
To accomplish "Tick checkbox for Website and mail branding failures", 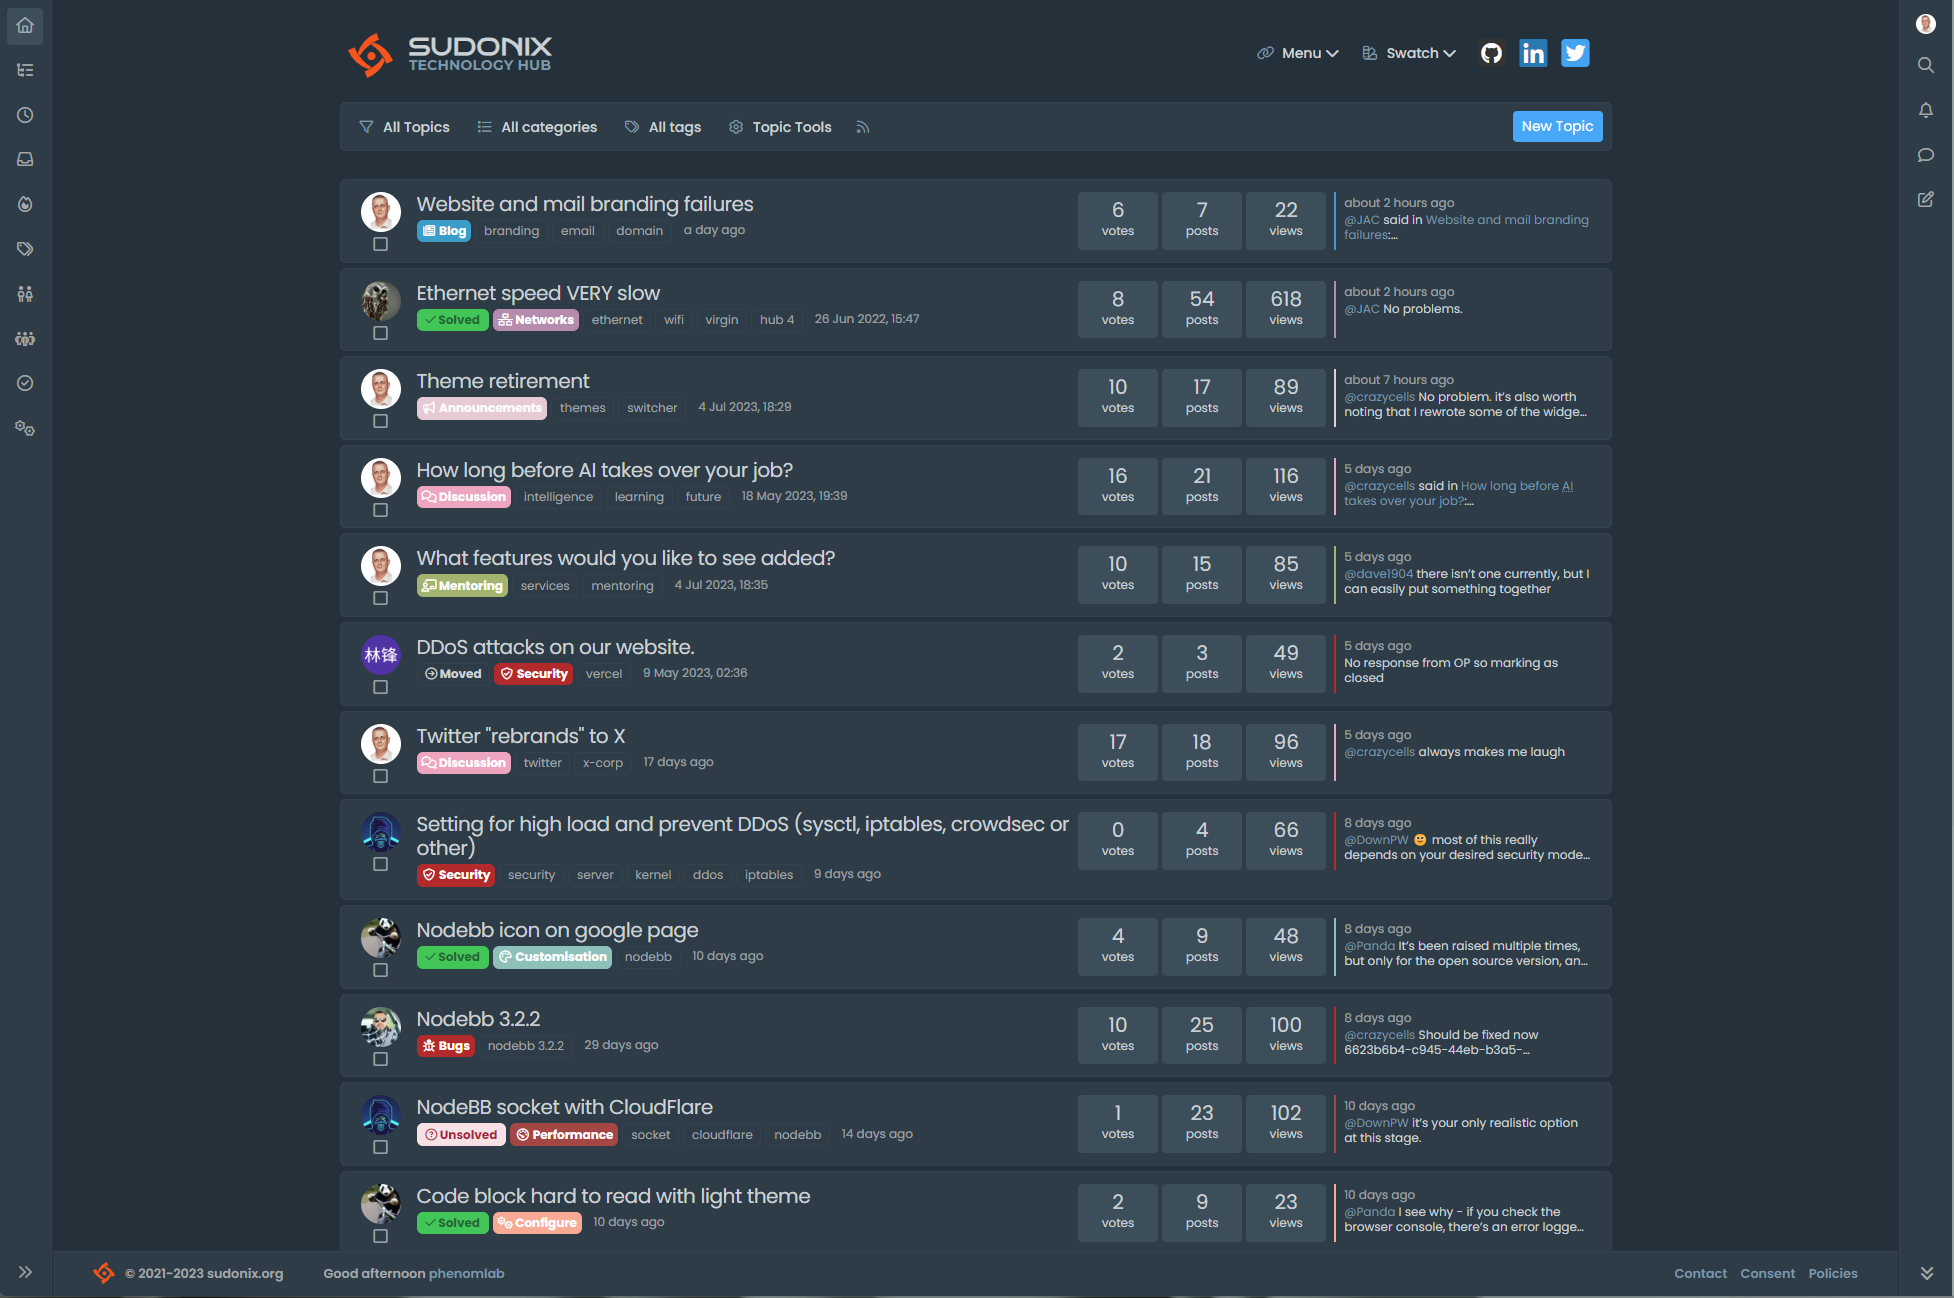I will point(380,244).
